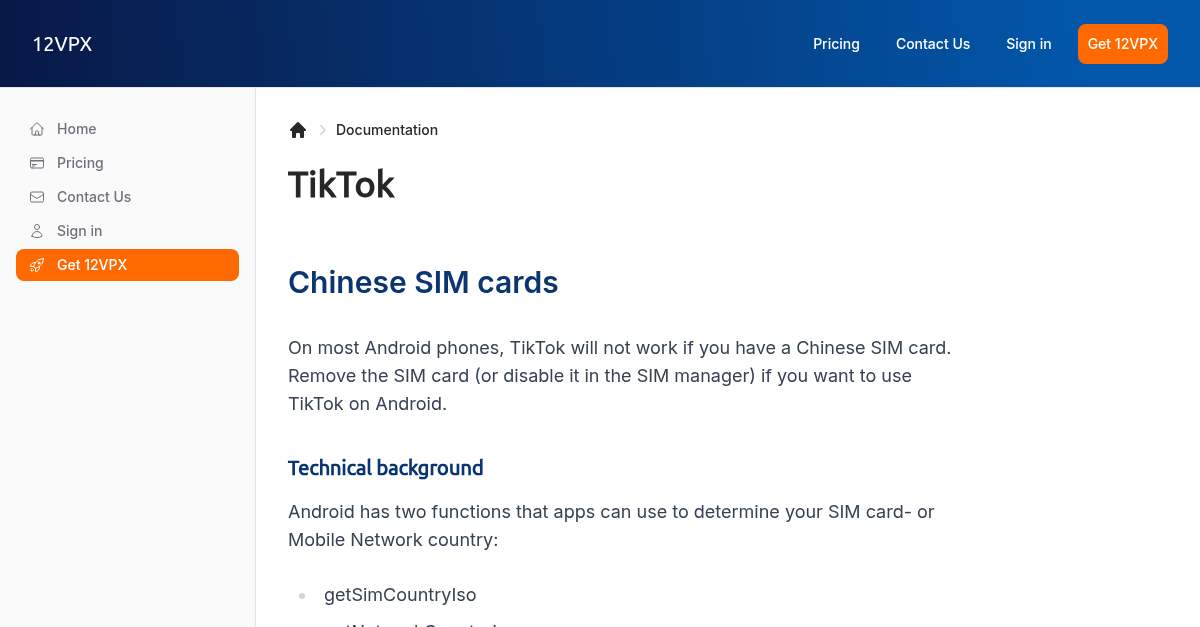Click the Chinese SIM cards section heading
This screenshot has height=627, width=1200.
tap(423, 282)
